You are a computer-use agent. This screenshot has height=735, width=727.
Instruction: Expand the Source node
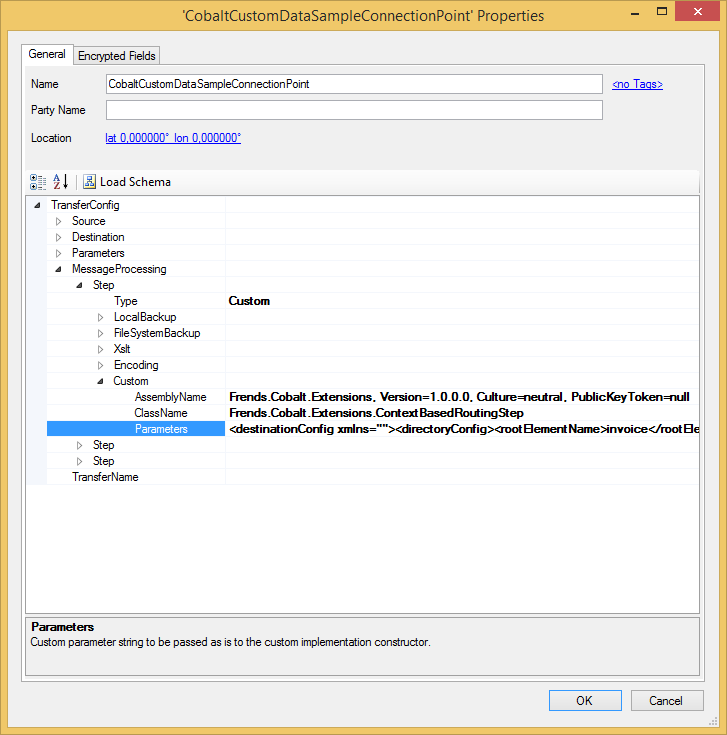(x=59, y=221)
